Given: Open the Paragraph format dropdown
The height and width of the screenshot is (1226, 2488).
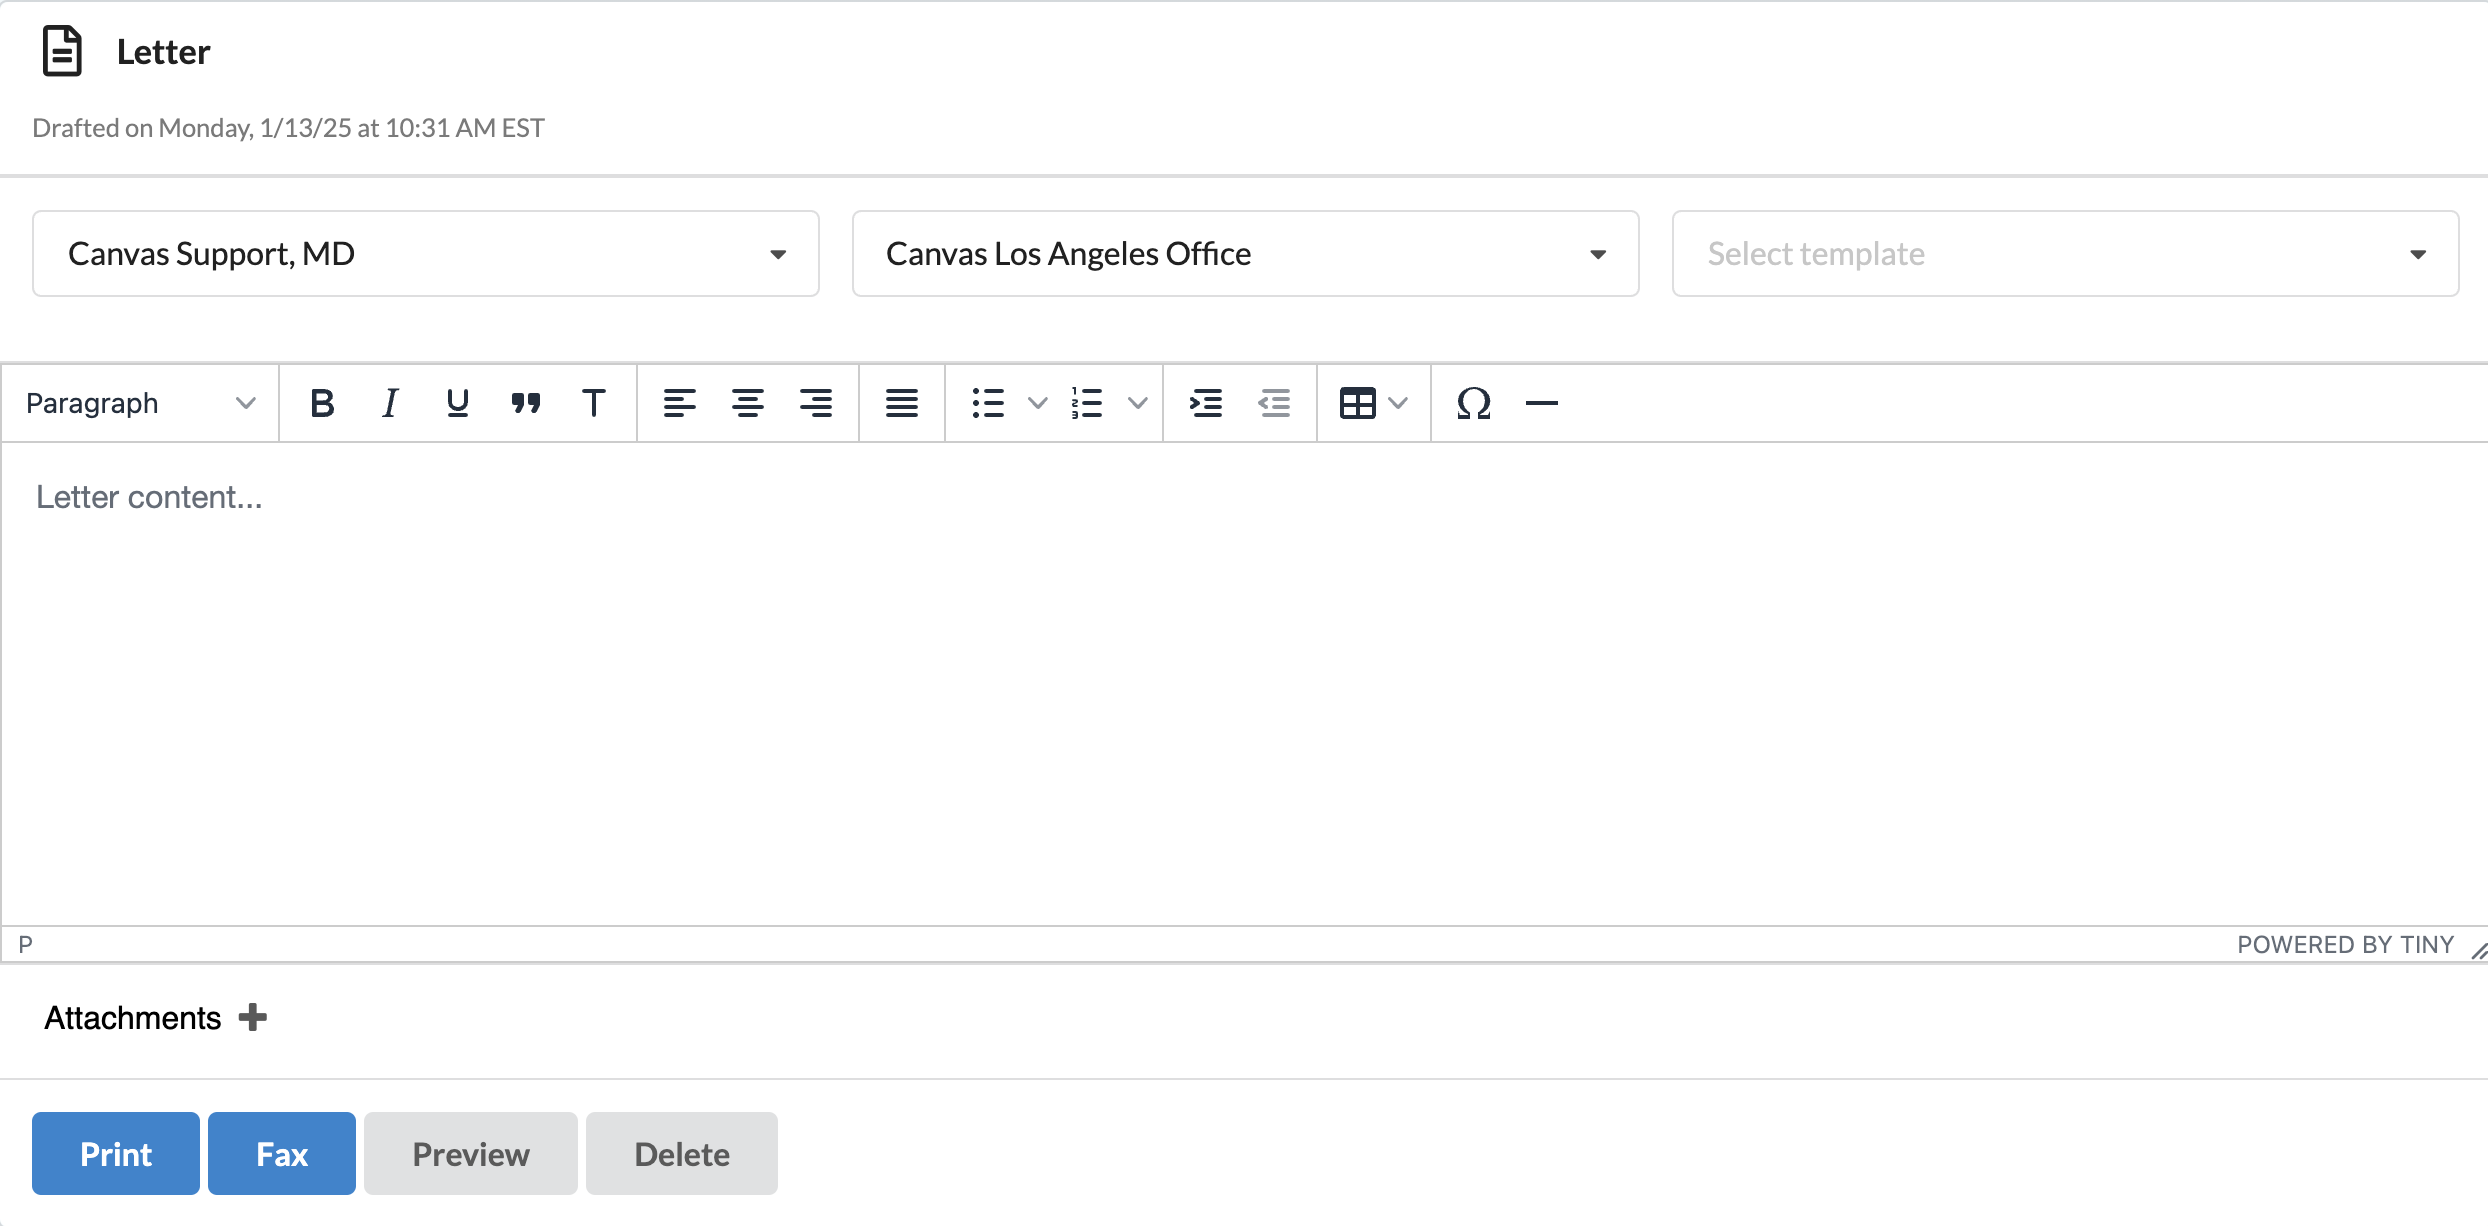Looking at the screenshot, I should [x=140, y=403].
